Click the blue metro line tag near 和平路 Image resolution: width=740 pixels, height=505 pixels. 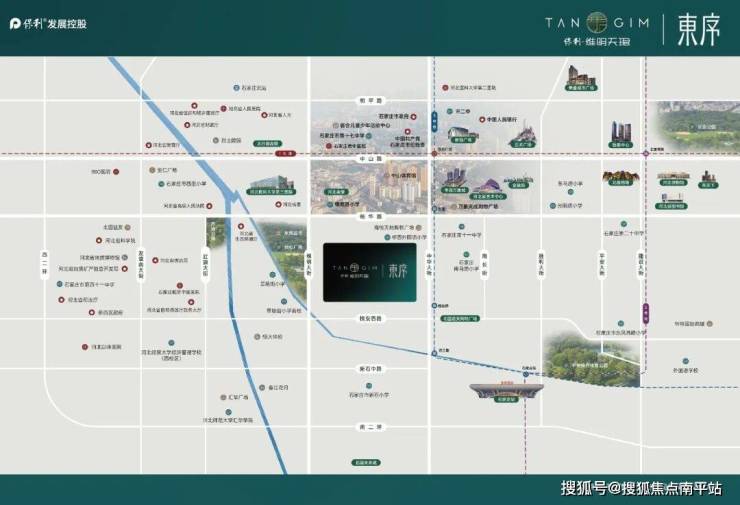pos(434,121)
